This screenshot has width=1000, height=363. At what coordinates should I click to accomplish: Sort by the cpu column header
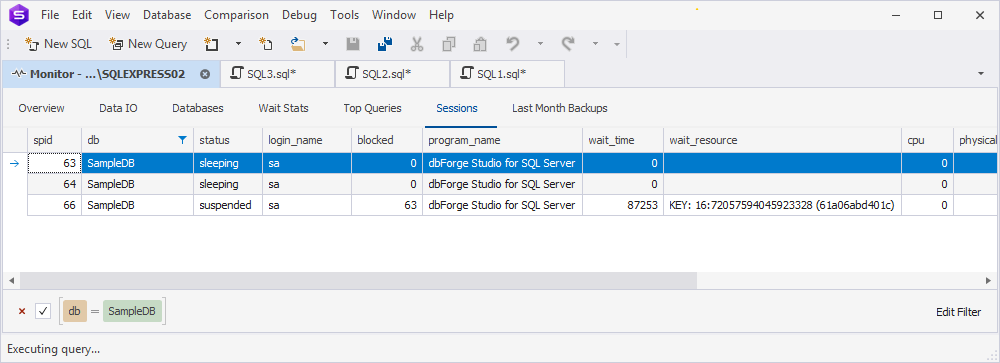[927, 140]
